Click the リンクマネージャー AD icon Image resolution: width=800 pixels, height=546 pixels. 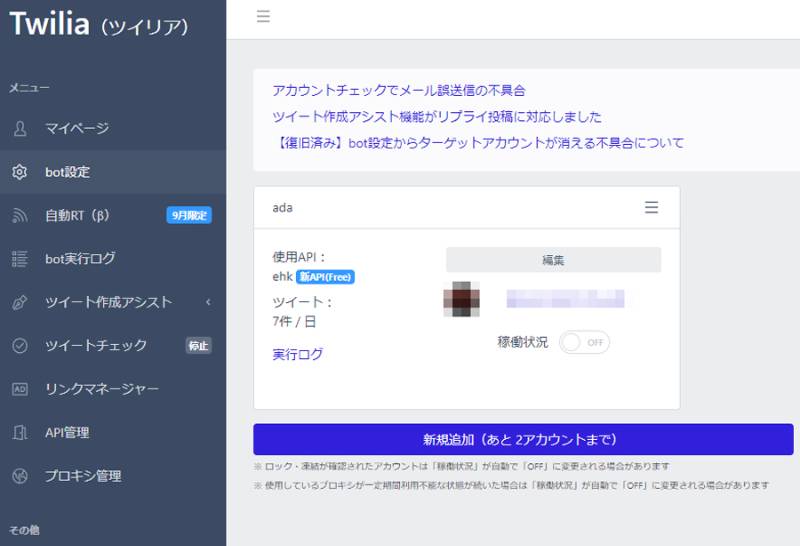tap(19, 389)
